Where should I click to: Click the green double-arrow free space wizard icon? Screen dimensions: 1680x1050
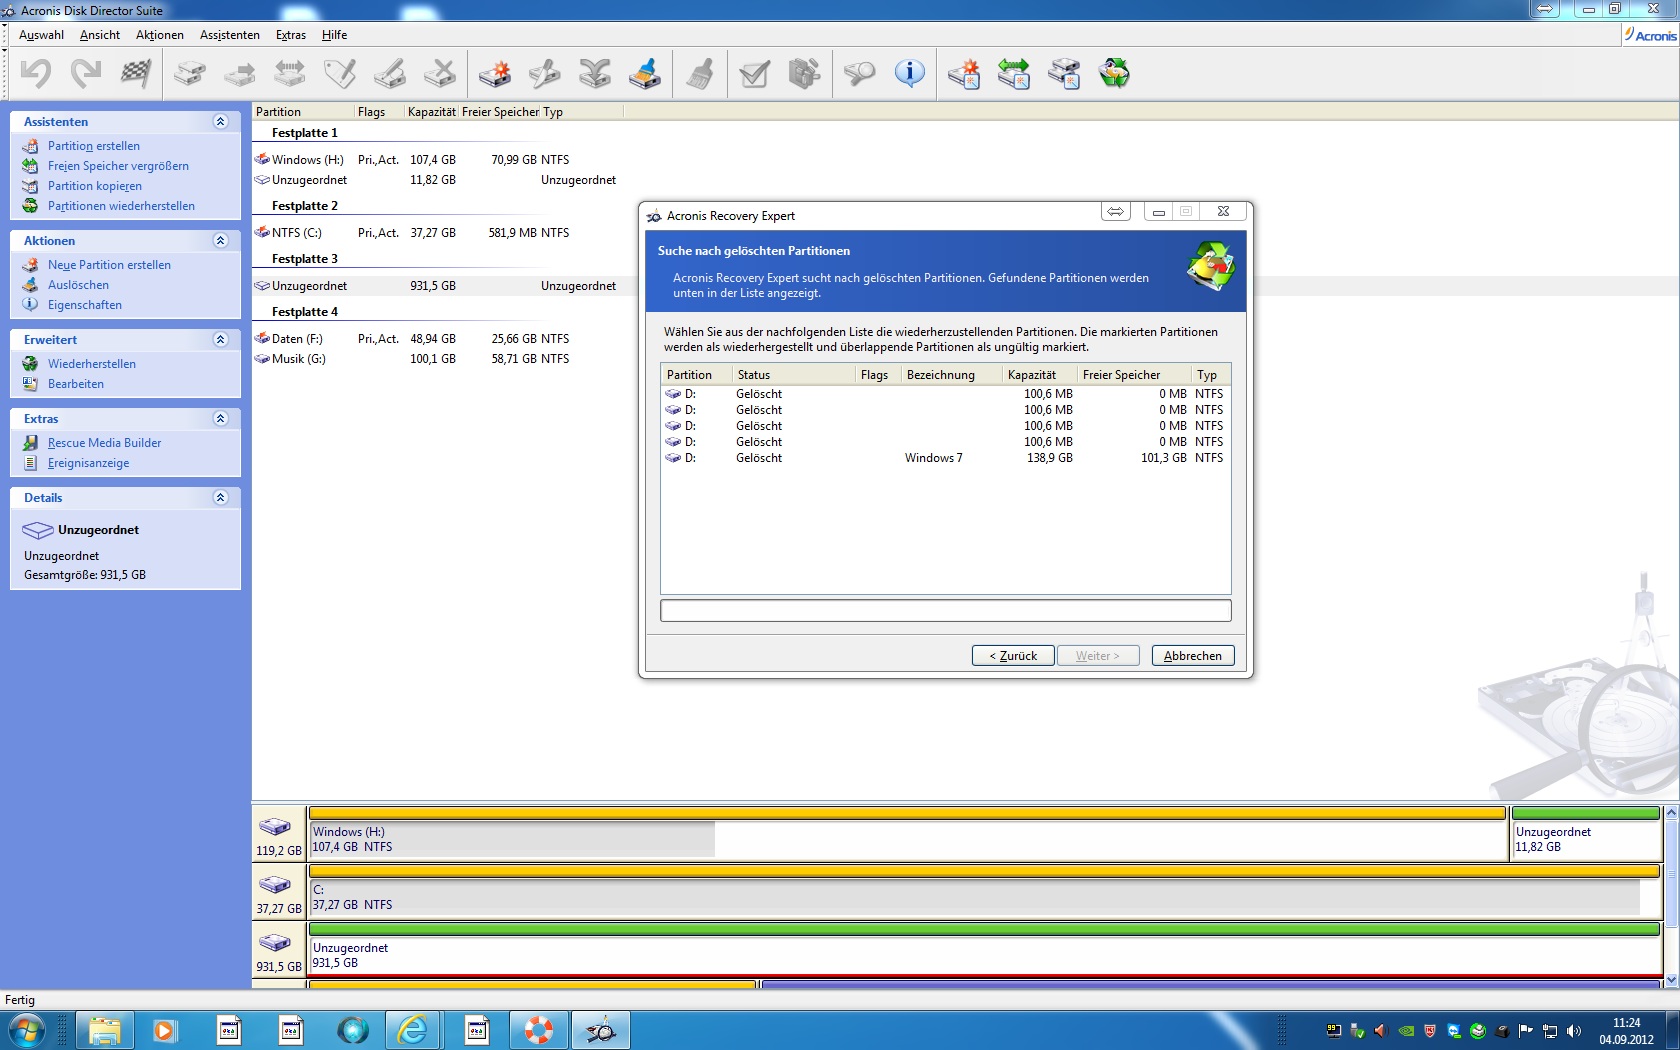pos(1014,73)
